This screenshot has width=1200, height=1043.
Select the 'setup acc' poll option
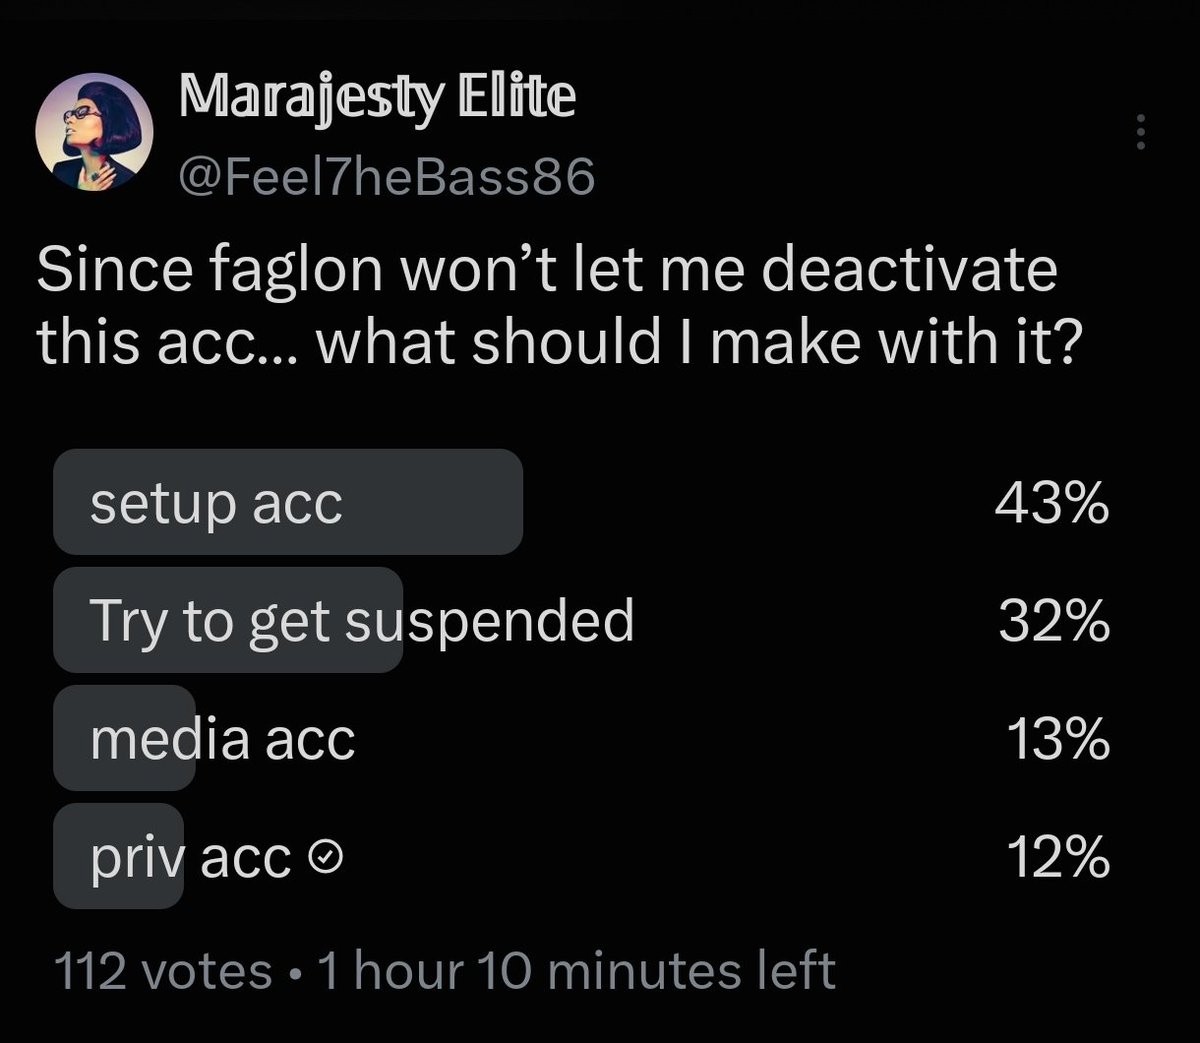tap(583, 502)
